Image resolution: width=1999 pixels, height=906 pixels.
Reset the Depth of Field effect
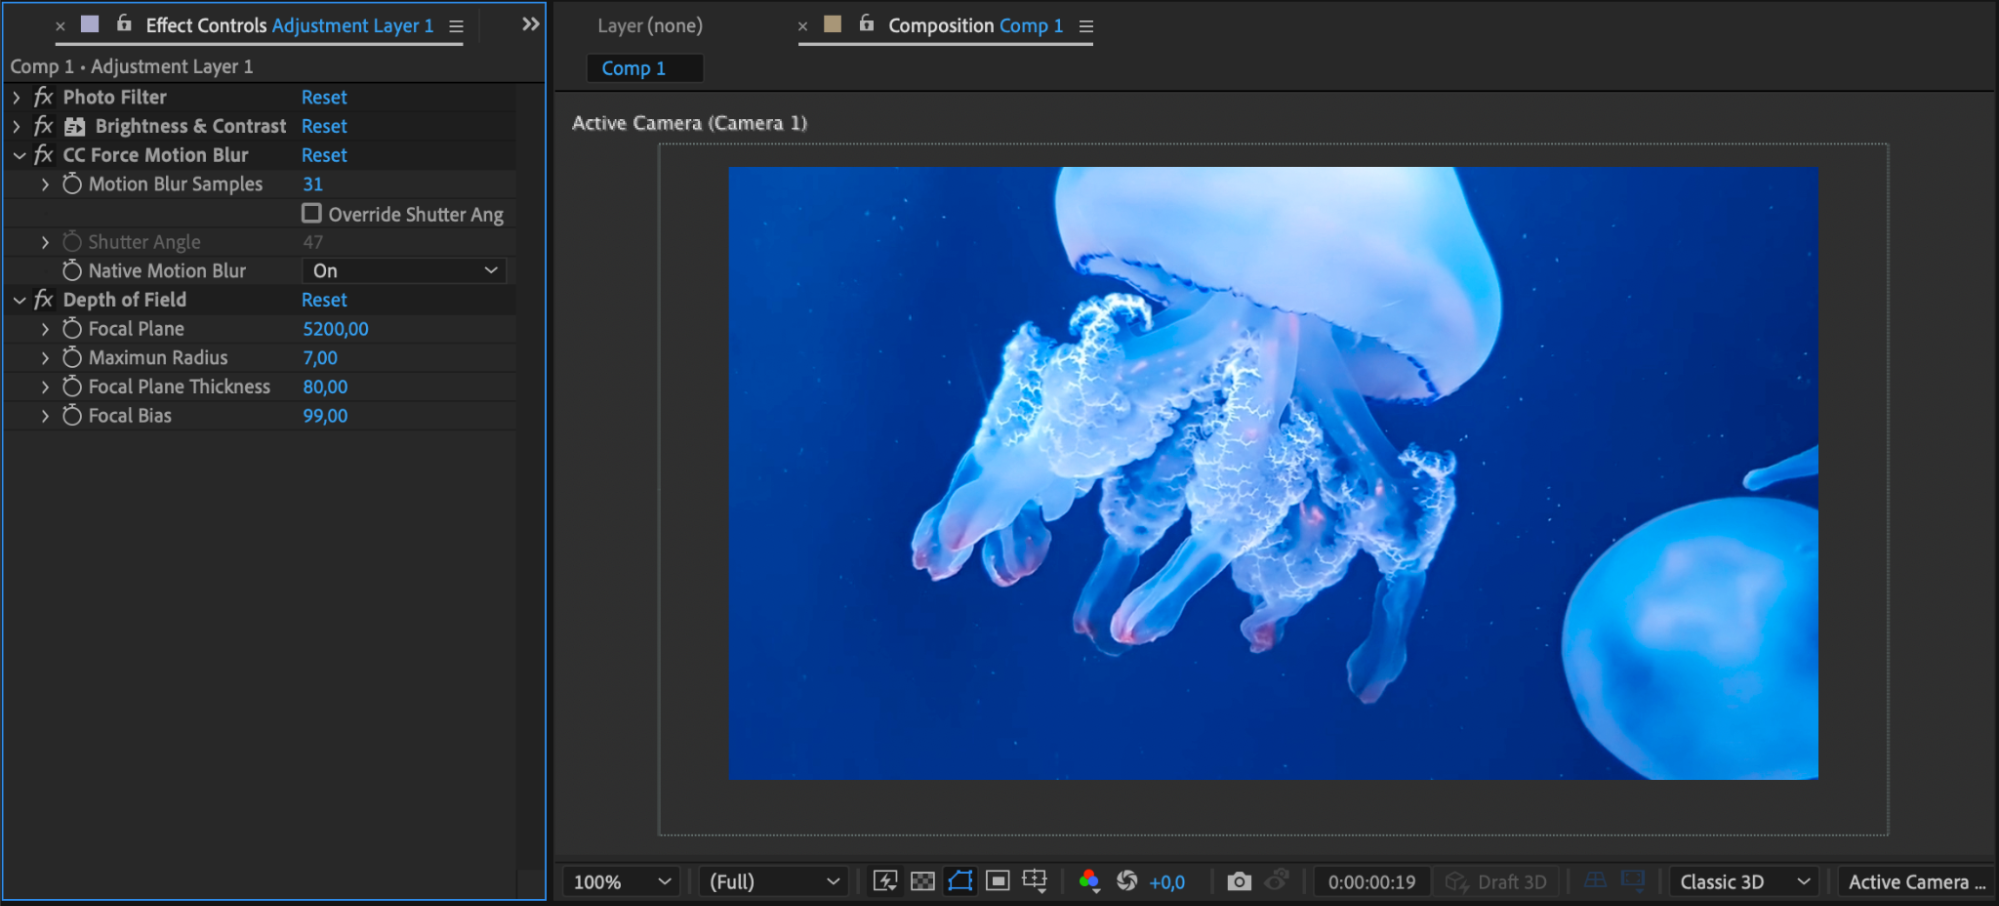pos(324,300)
